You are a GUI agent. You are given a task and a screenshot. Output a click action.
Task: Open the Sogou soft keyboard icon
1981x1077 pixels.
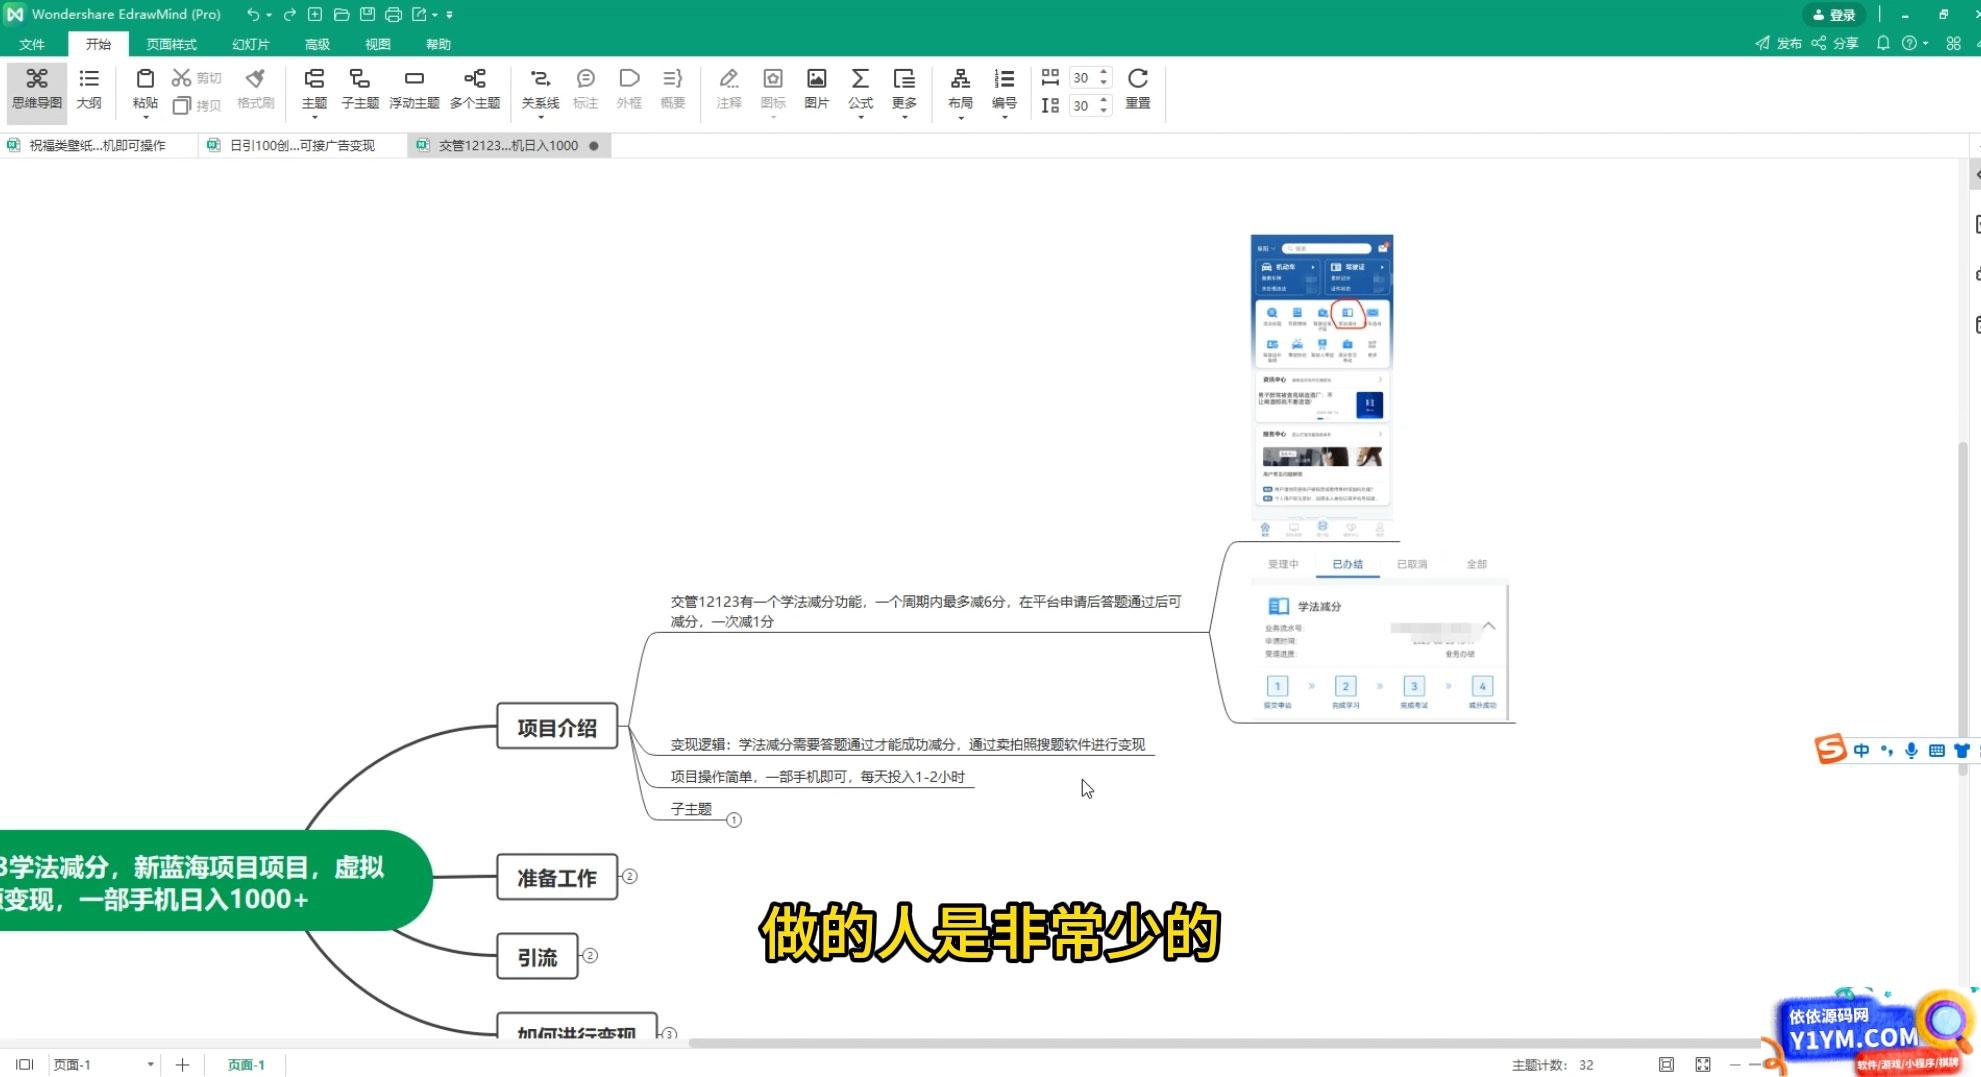tap(1937, 750)
